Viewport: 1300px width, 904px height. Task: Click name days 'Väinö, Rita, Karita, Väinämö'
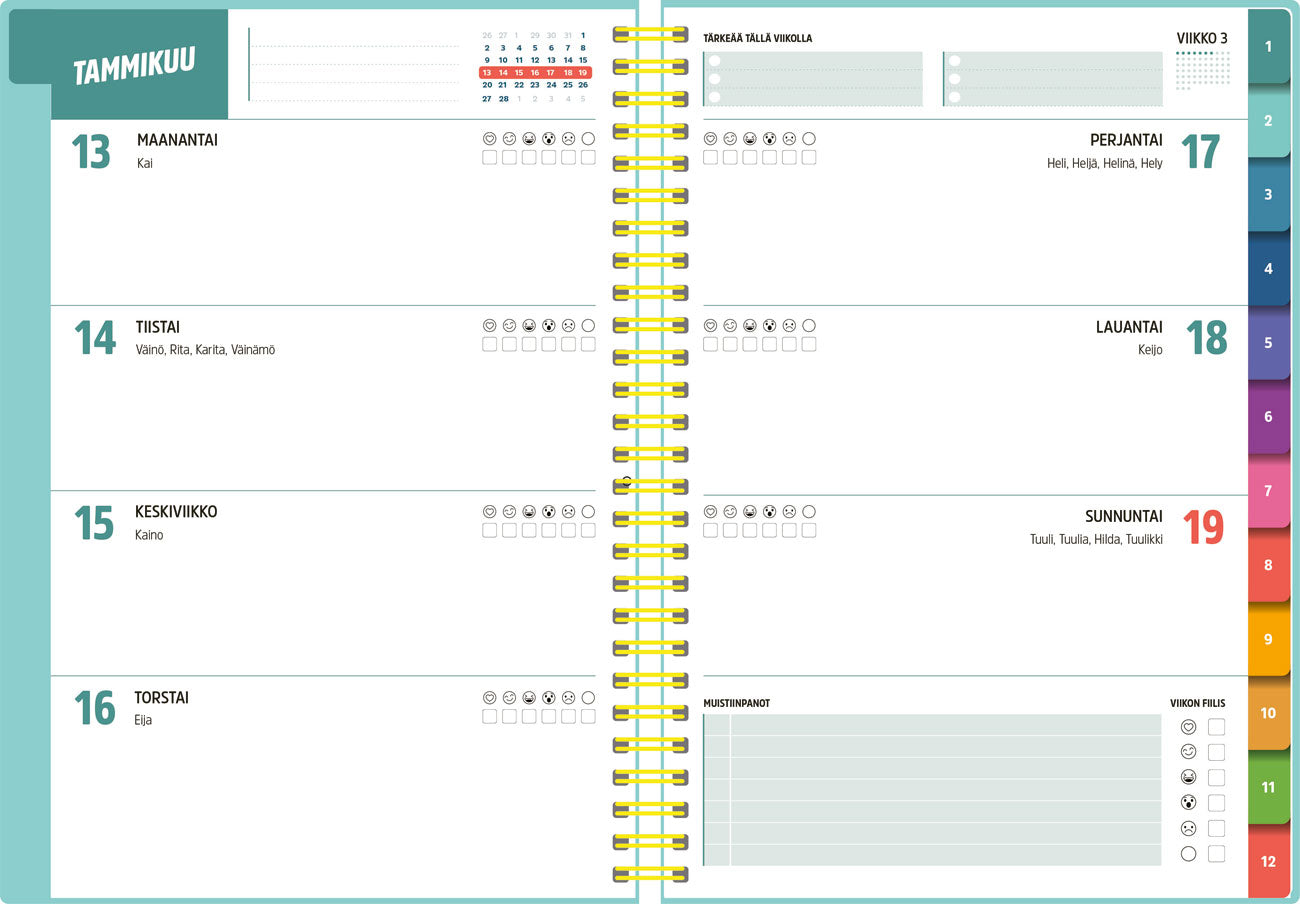coord(205,350)
